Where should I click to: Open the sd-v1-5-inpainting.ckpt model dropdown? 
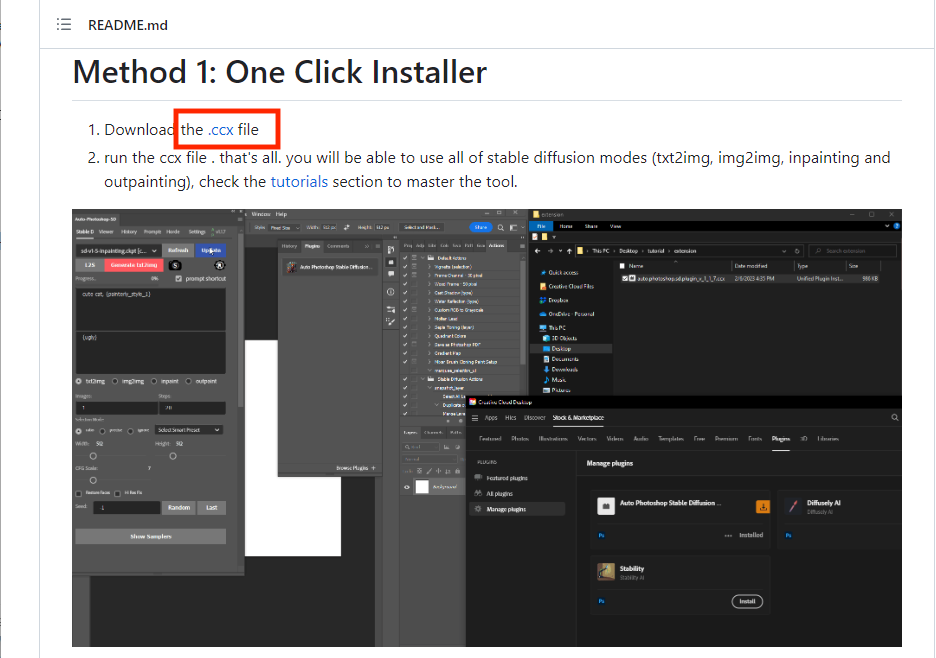(118, 251)
